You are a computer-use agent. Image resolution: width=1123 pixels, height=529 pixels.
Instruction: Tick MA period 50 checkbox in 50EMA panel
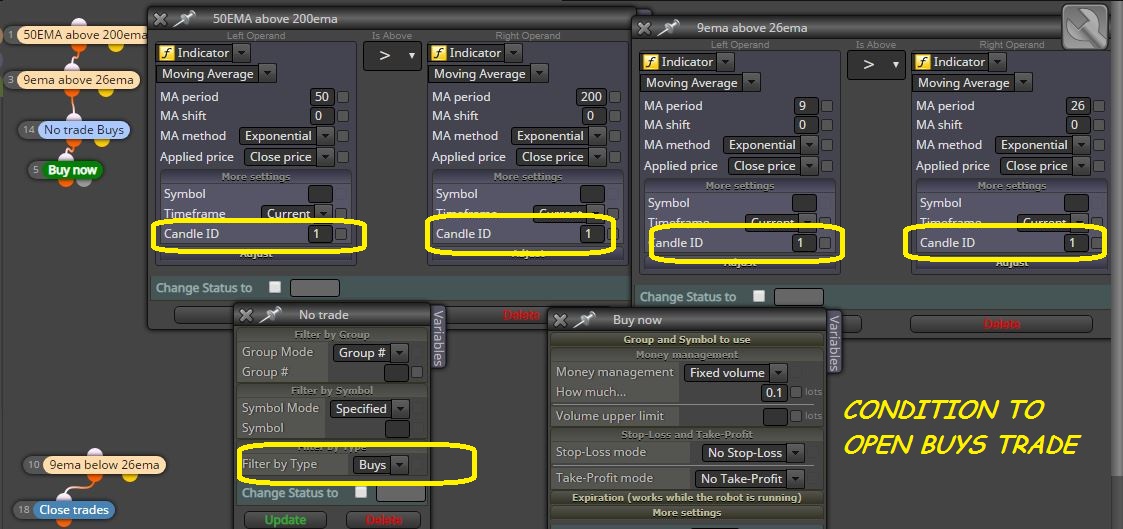[x=344, y=97]
